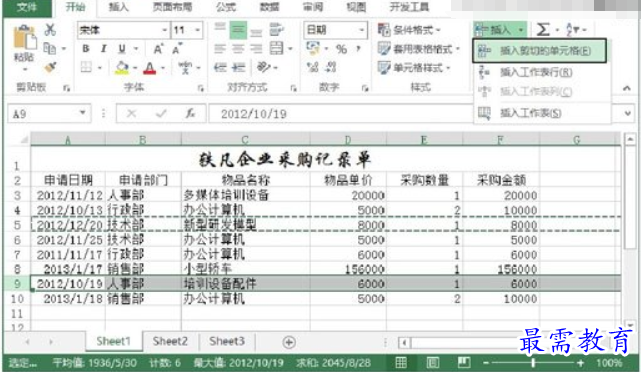This screenshot has width=641, height=372.
Task: Choose 插入剪切的单元格 menu item
Action: [540, 51]
